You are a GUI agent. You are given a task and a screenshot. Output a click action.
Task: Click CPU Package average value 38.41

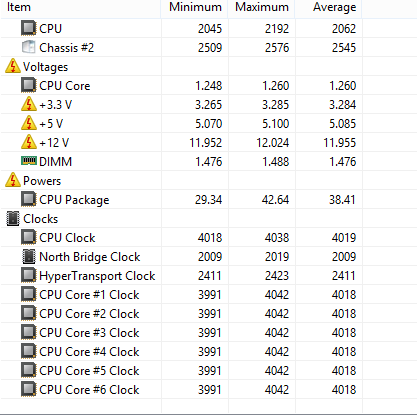click(342, 199)
